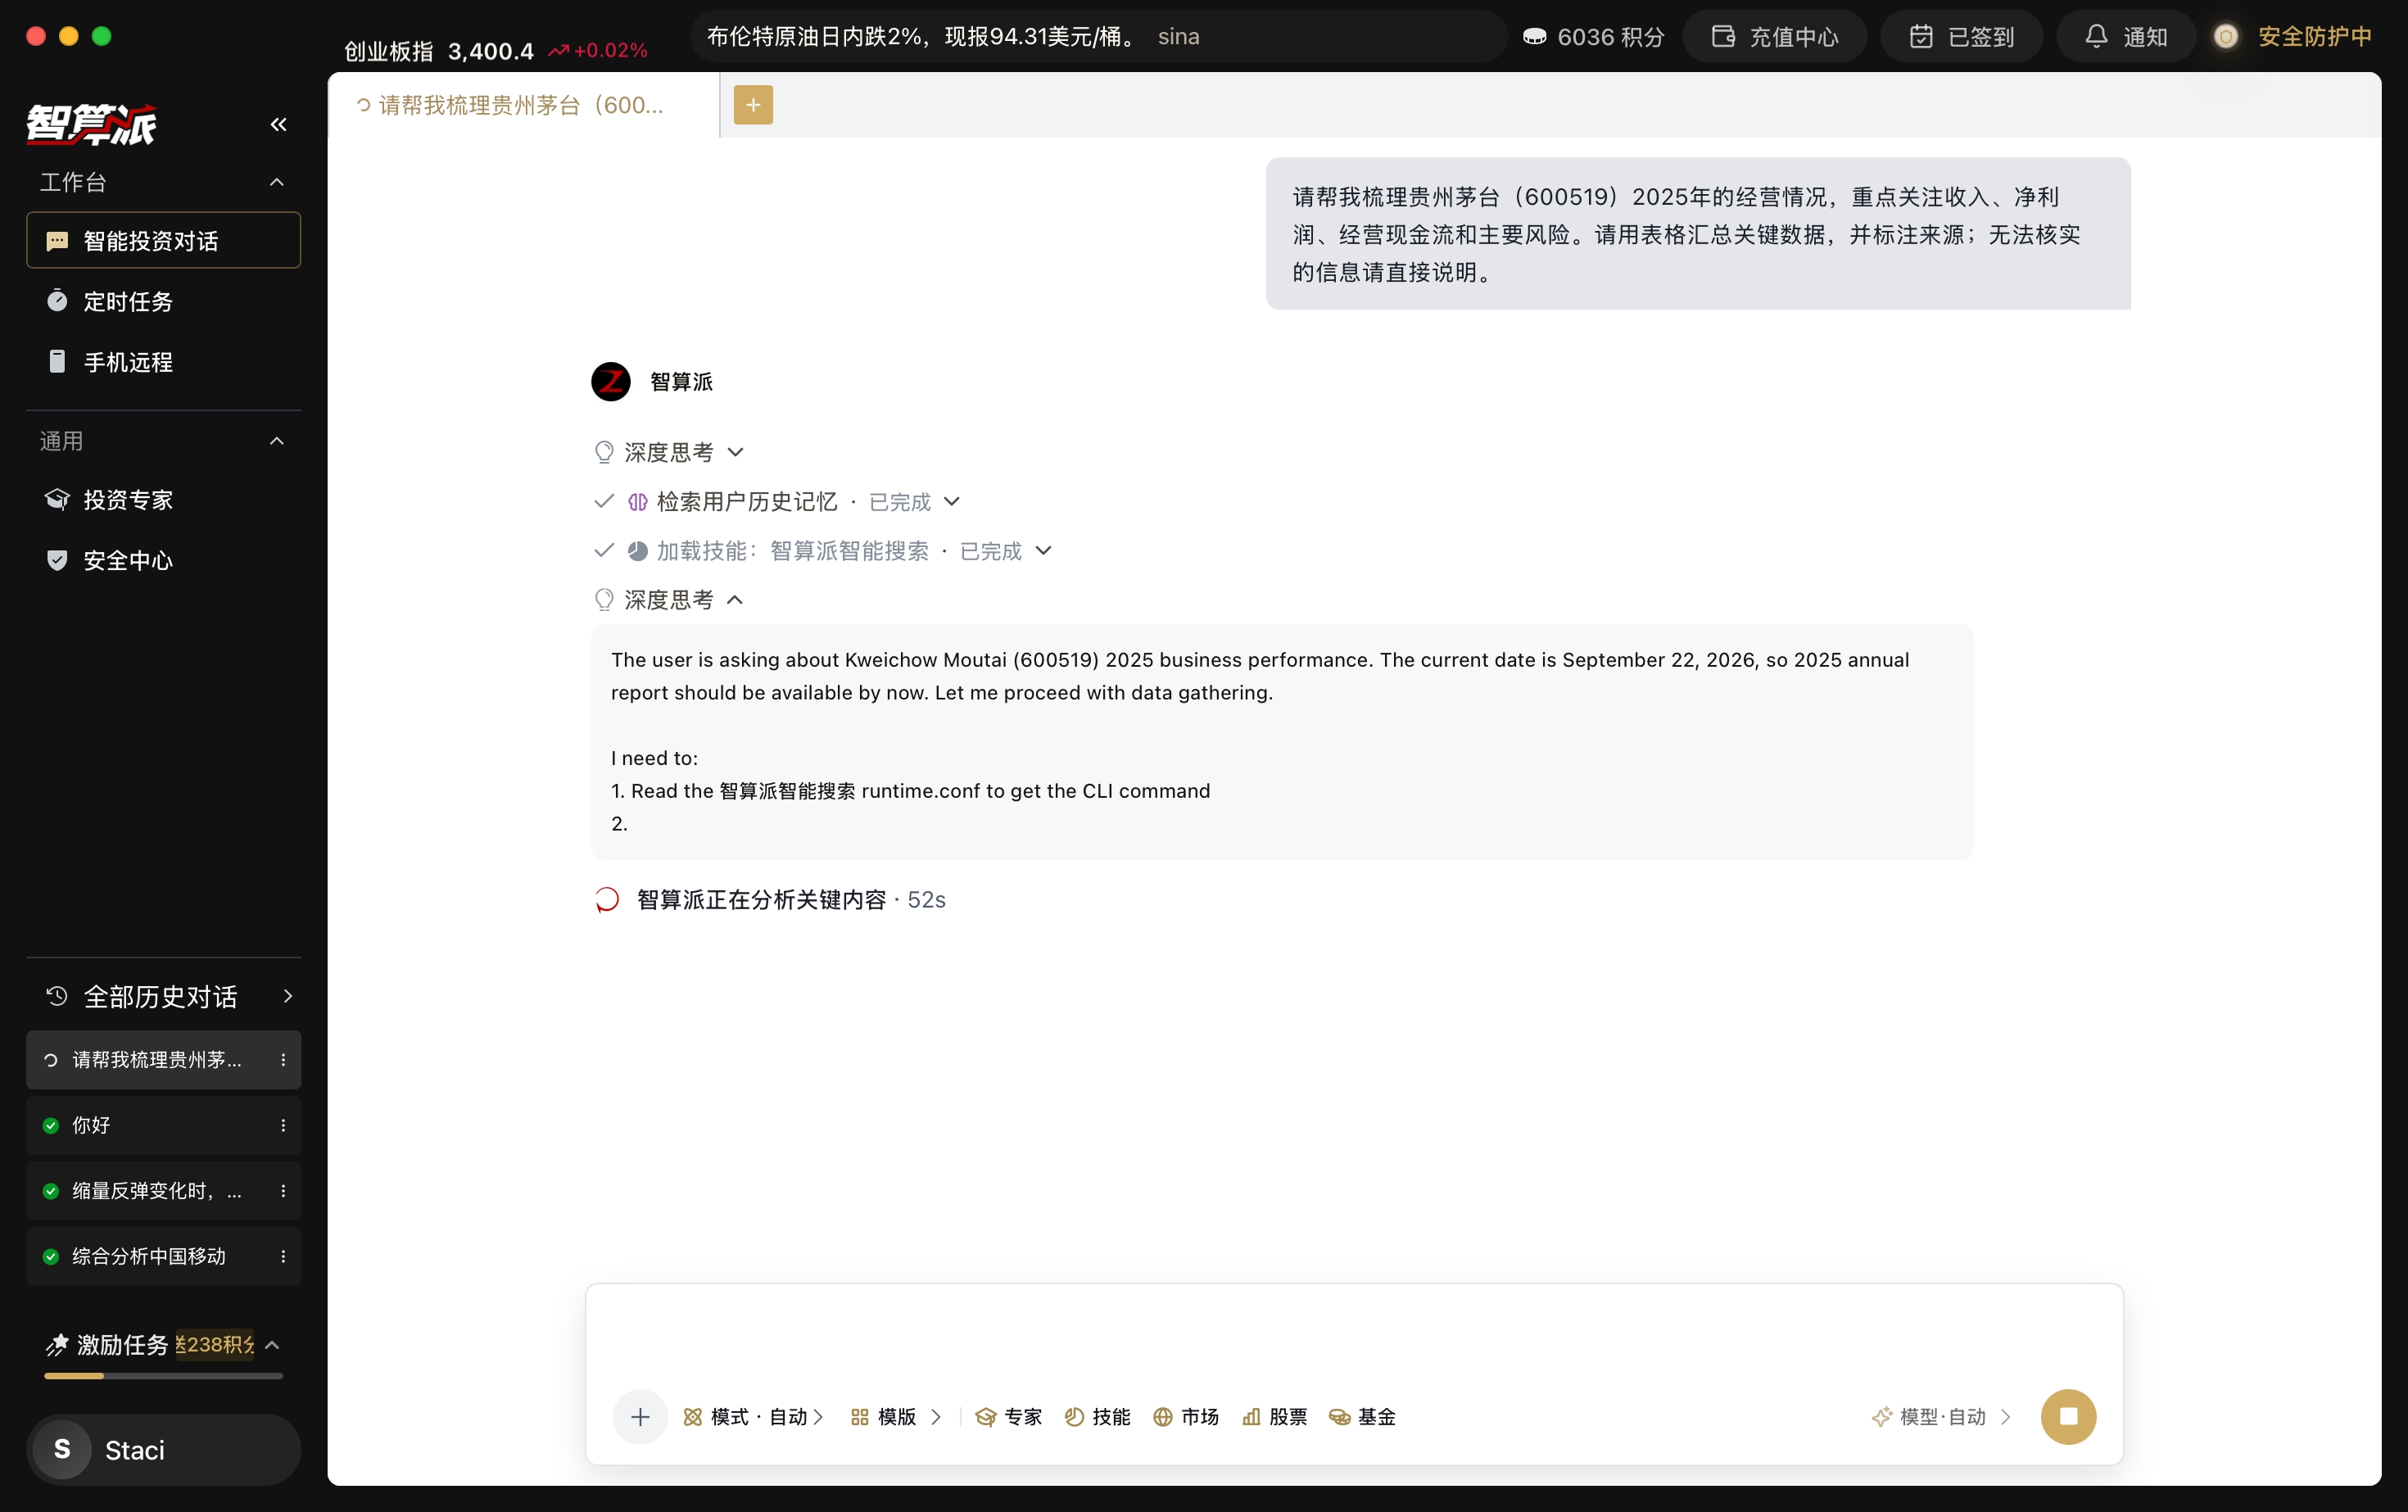Collapse the sidebar with double-chevron icon

point(278,125)
